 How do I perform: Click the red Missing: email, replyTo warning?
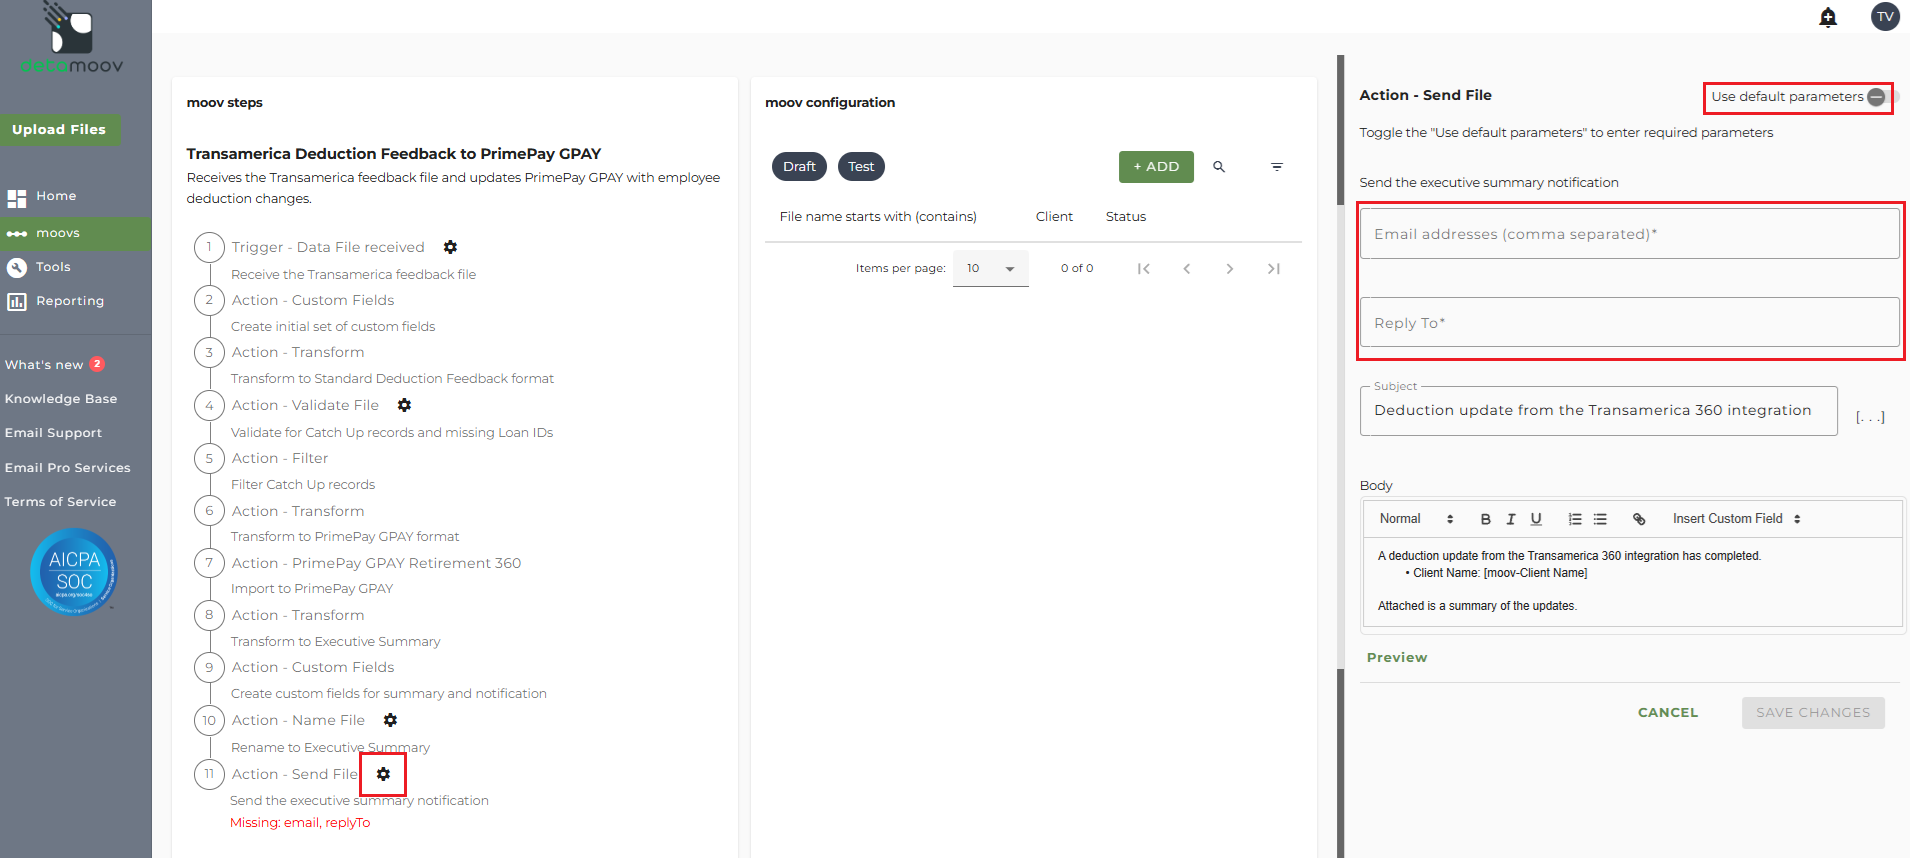point(300,823)
